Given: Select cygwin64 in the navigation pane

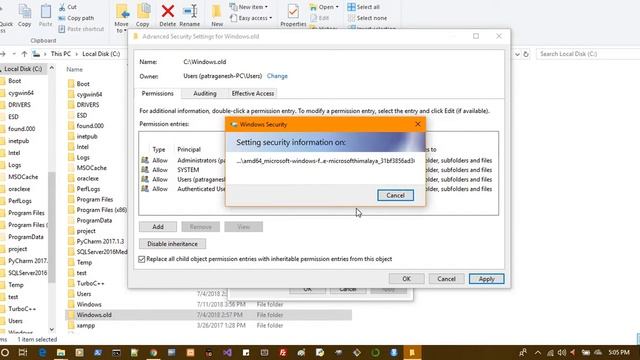Looking at the screenshot, I should coord(20,93).
